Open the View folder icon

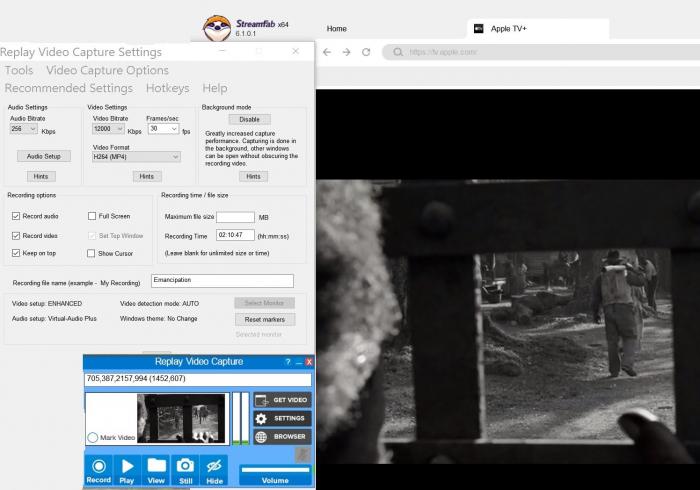click(x=156, y=470)
